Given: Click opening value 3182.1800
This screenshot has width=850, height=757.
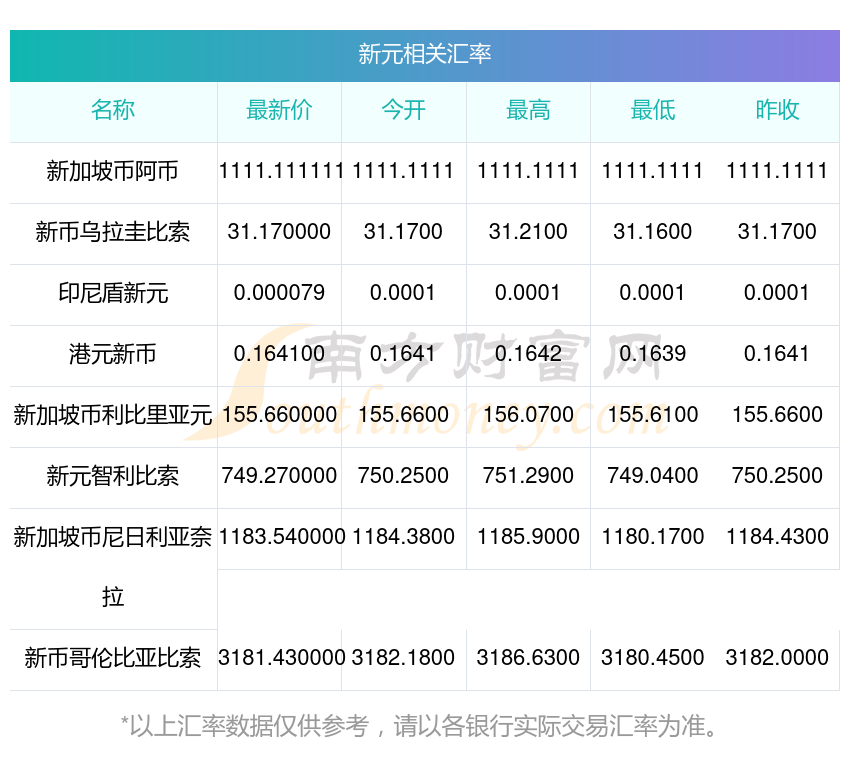Looking at the screenshot, I should (x=403, y=658).
